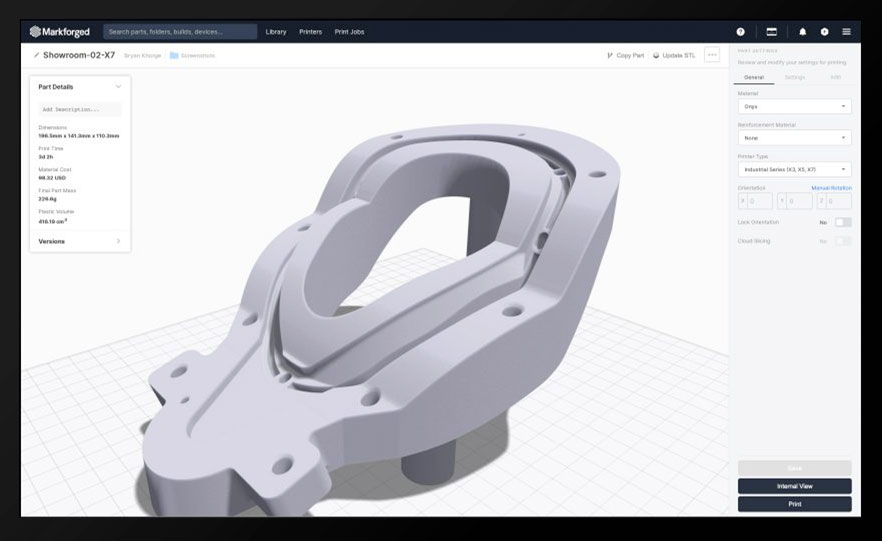Viewport: 882px width, 541px height.
Task: Expand the Versions section
Action: pyautogui.click(x=79, y=241)
